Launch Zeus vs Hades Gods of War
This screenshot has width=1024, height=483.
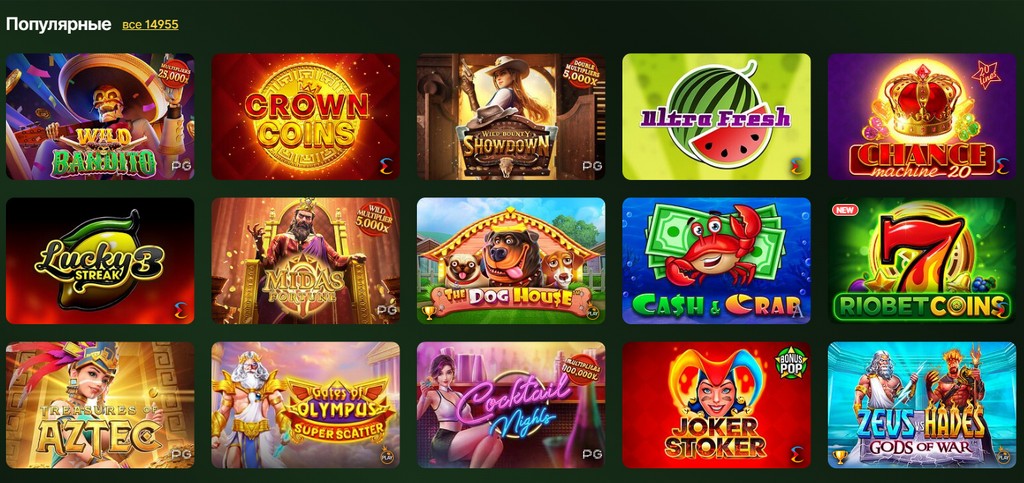[921, 405]
